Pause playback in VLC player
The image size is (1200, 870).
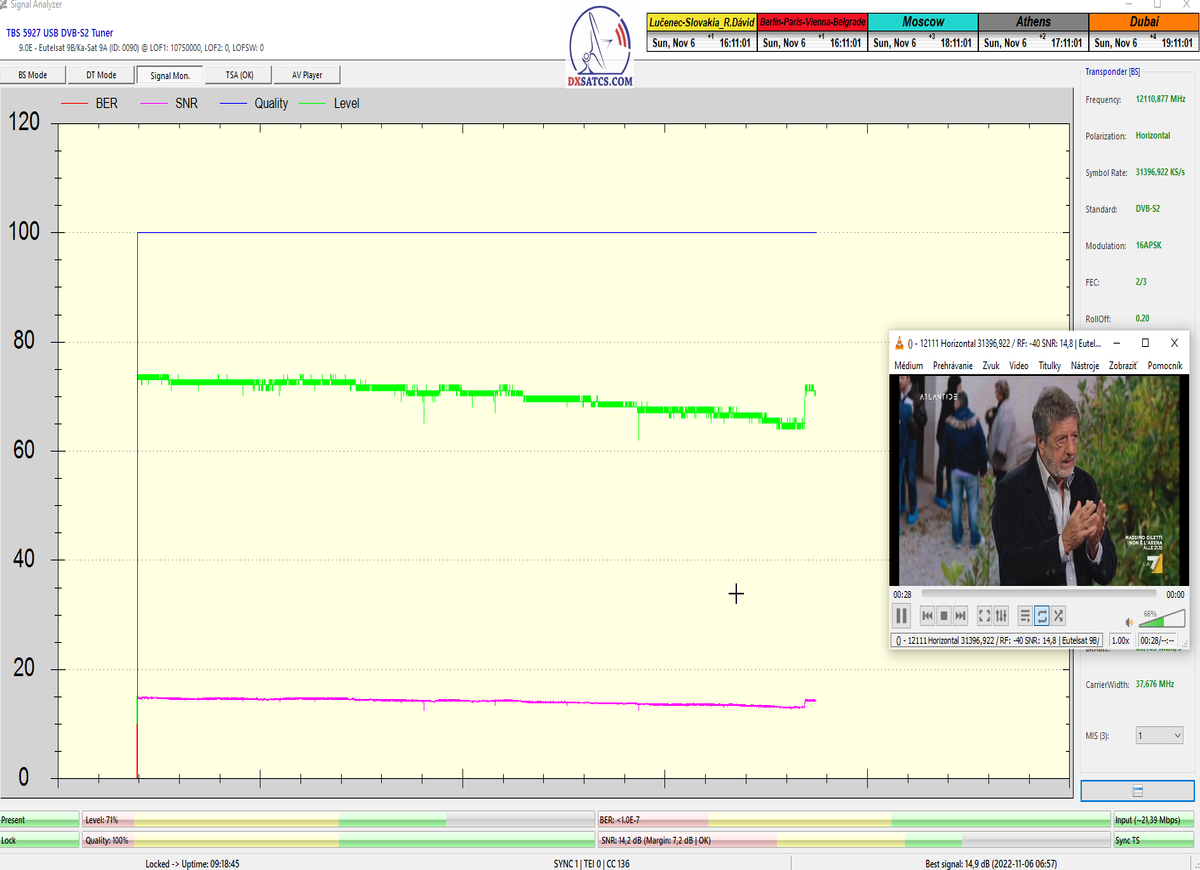901,615
